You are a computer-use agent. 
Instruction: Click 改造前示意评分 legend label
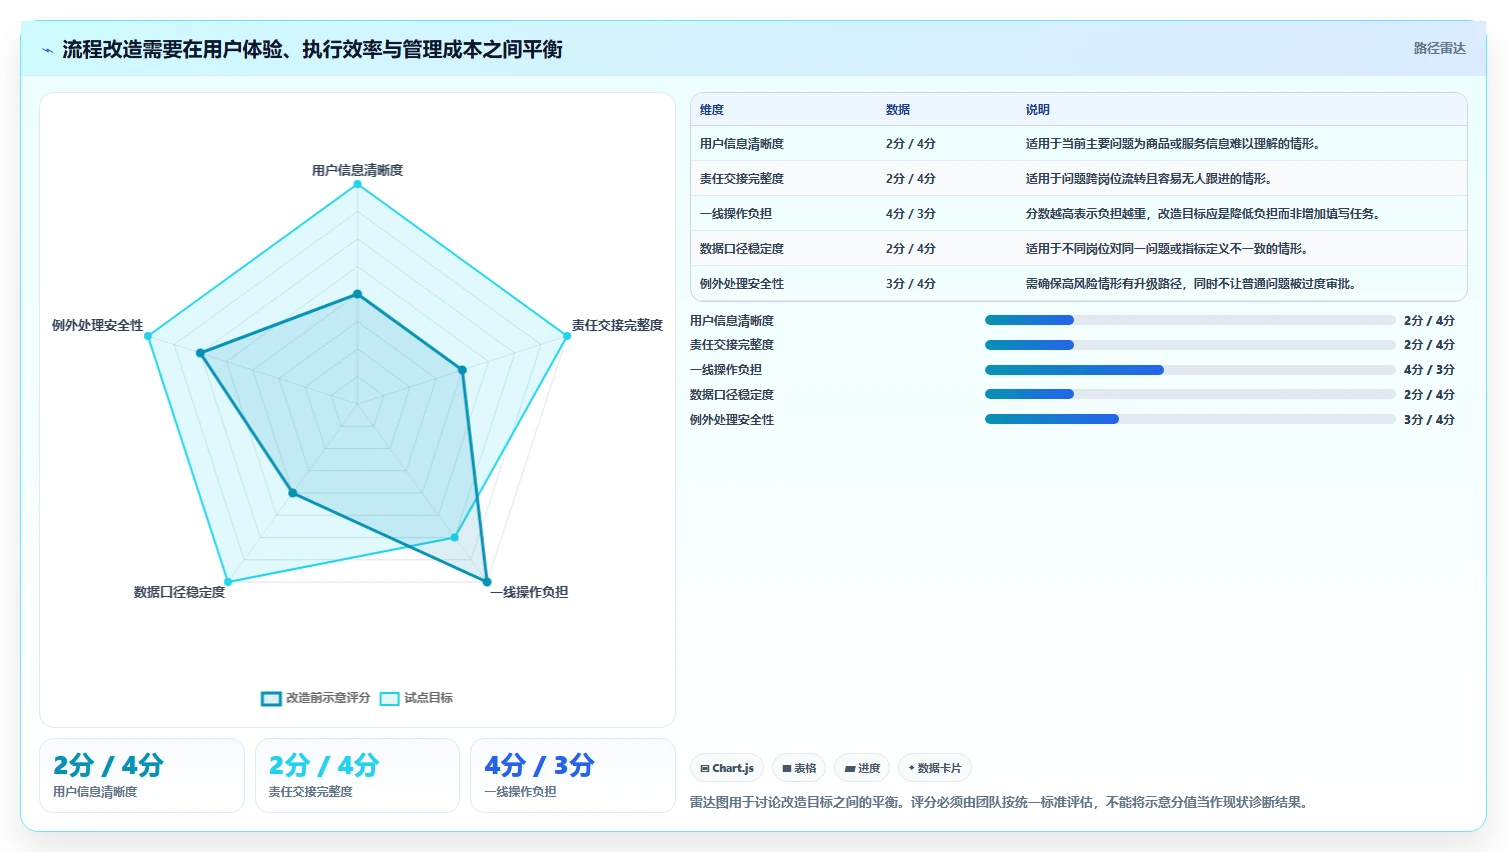click(328, 698)
